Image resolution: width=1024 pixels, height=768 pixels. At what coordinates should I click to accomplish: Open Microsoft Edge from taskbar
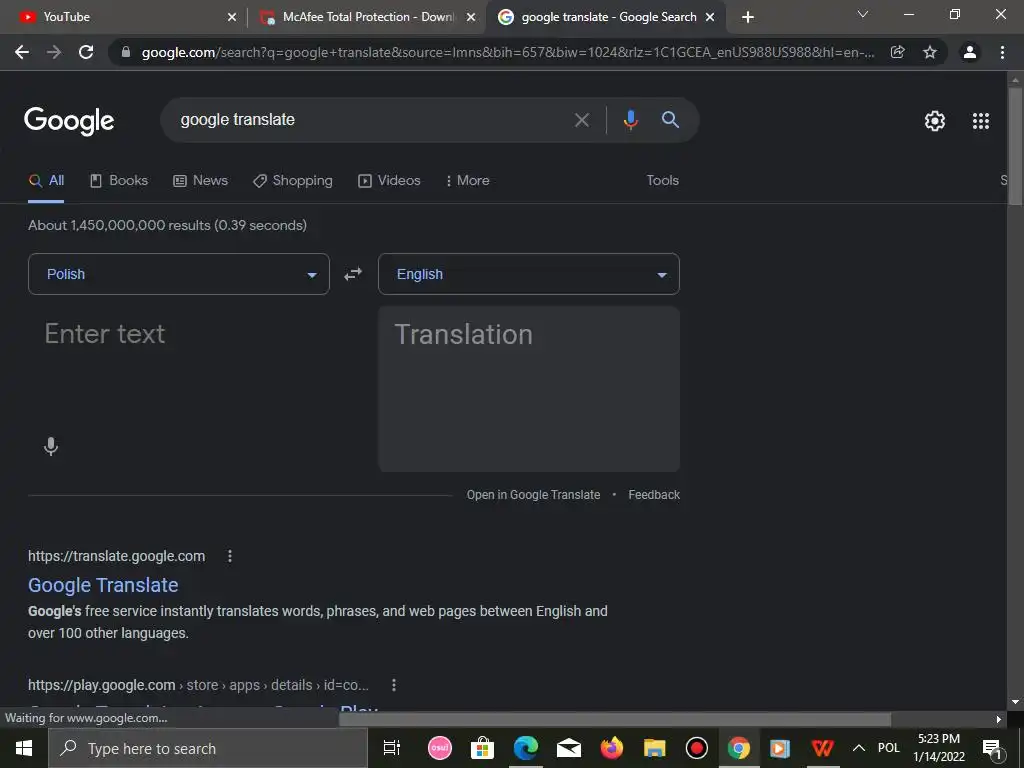point(525,748)
